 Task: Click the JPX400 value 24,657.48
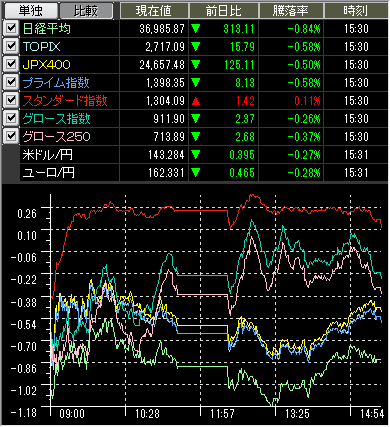[x=162, y=65]
